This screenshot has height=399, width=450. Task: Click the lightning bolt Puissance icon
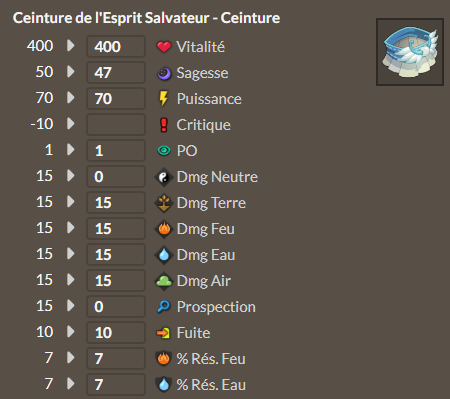[163, 99]
